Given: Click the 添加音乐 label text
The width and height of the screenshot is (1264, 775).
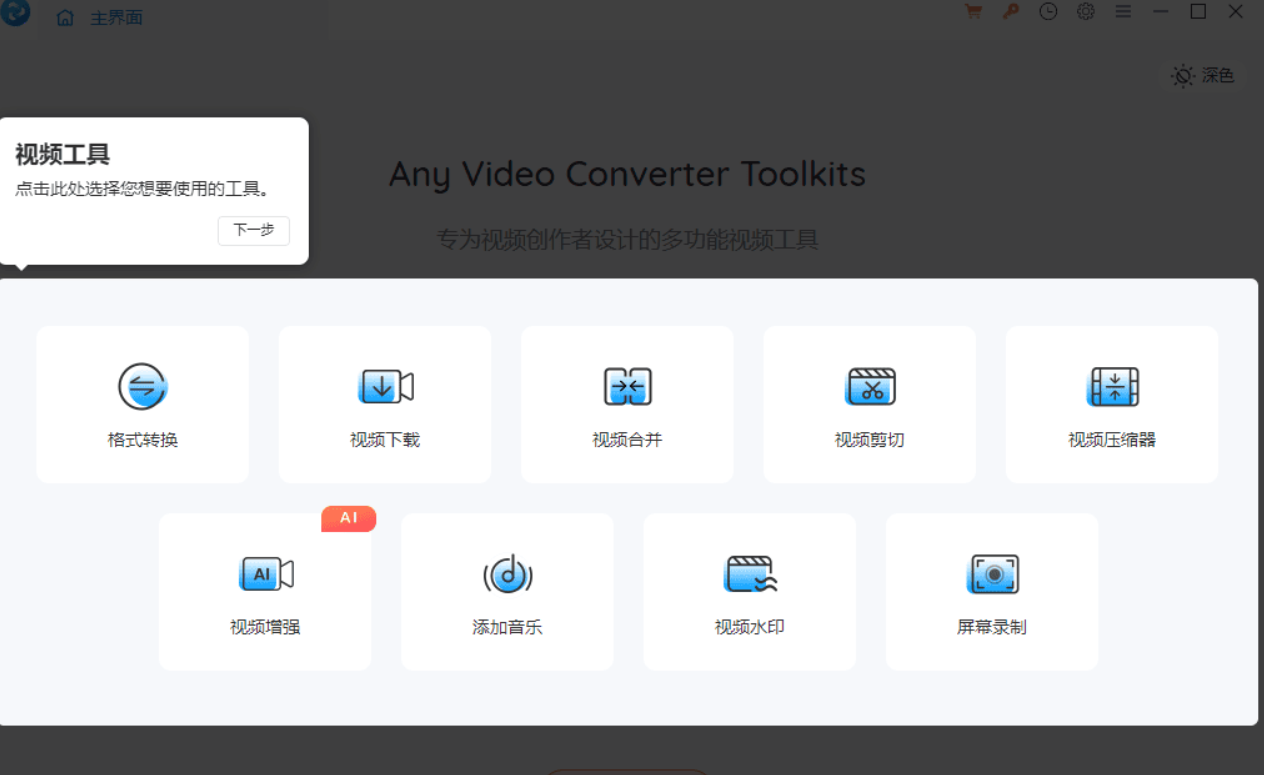Looking at the screenshot, I should pyautogui.click(x=507, y=627).
